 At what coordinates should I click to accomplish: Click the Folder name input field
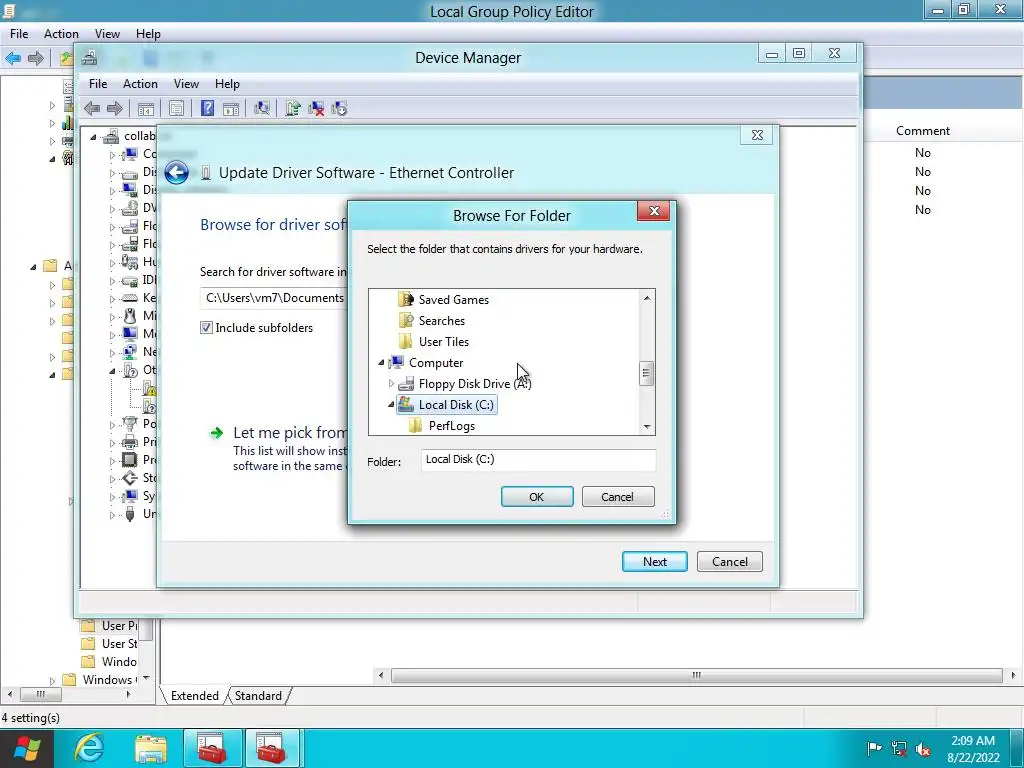(538, 460)
